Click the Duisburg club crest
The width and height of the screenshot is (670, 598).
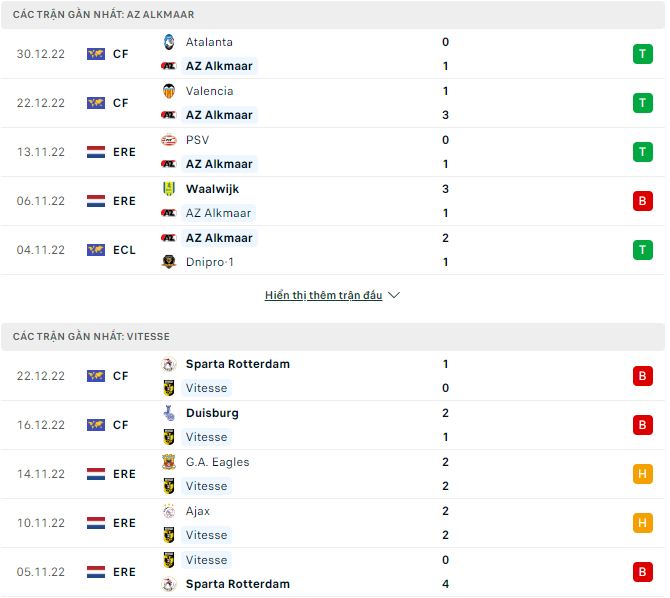(169, 413)
